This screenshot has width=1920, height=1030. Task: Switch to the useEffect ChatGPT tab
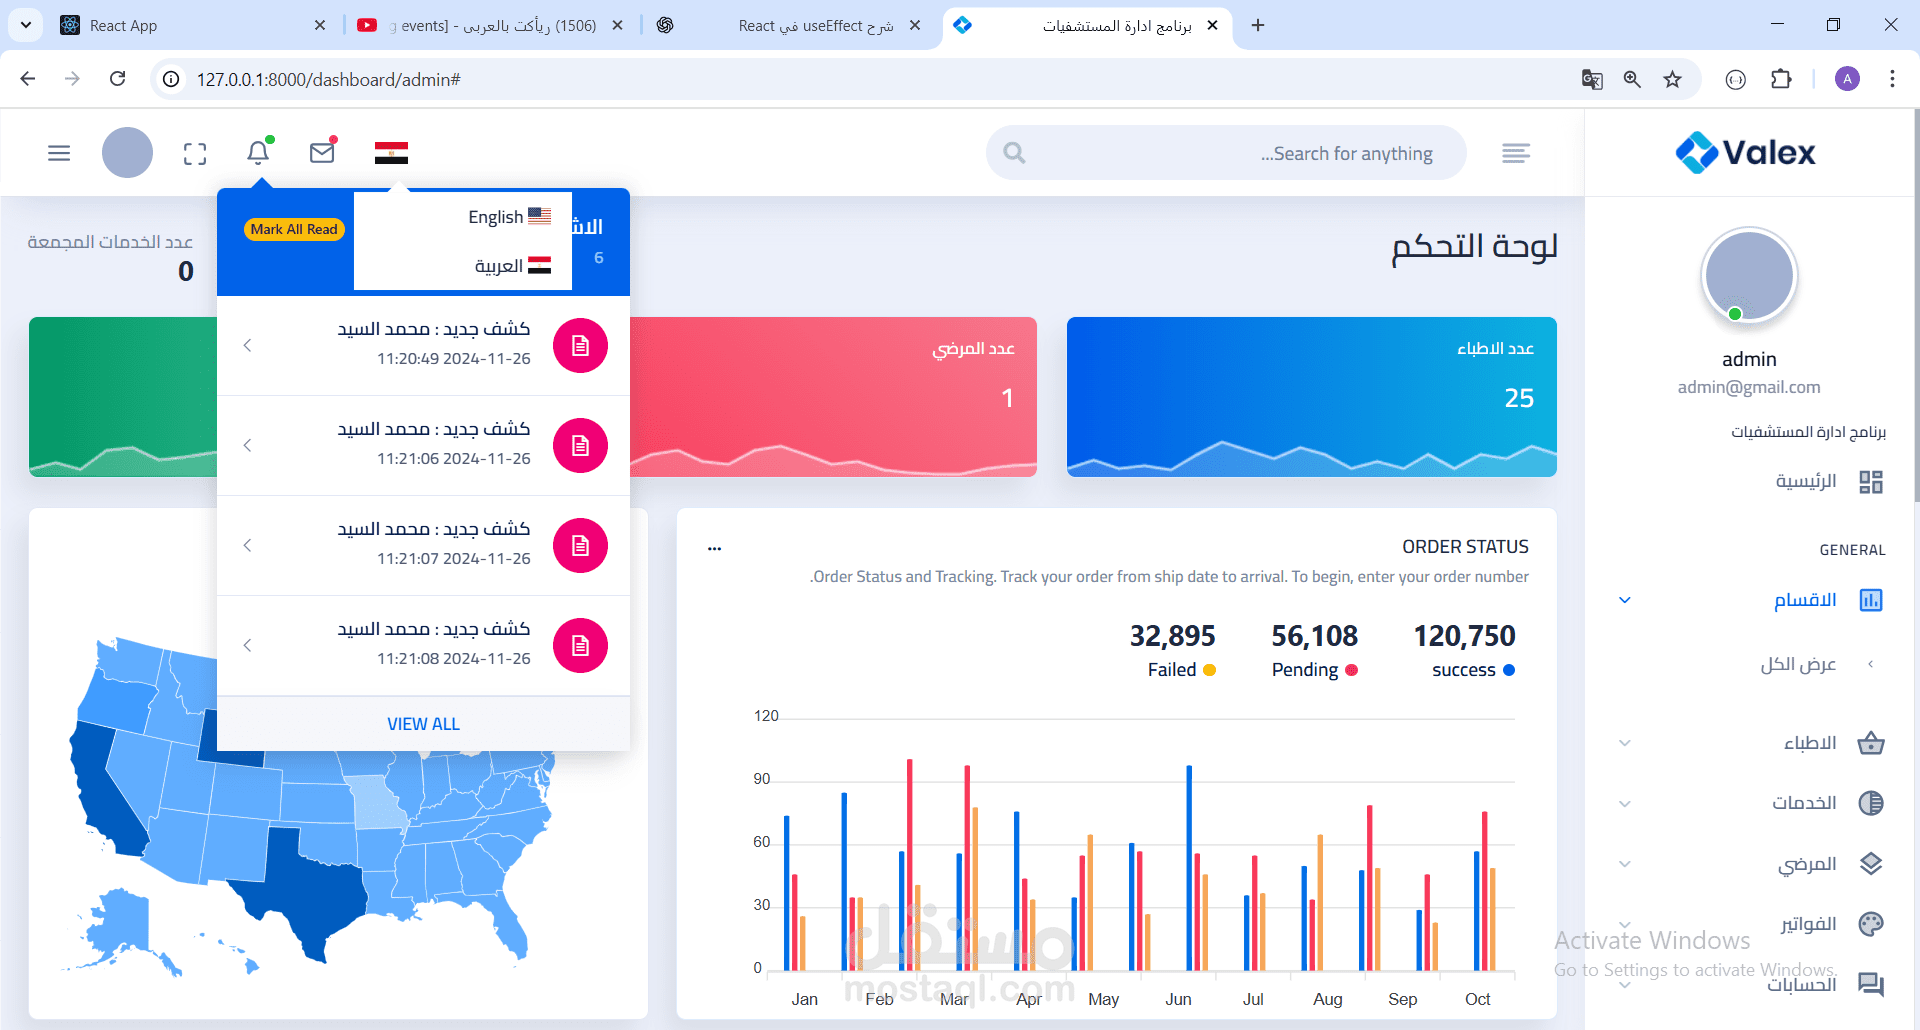click(790, 25)
